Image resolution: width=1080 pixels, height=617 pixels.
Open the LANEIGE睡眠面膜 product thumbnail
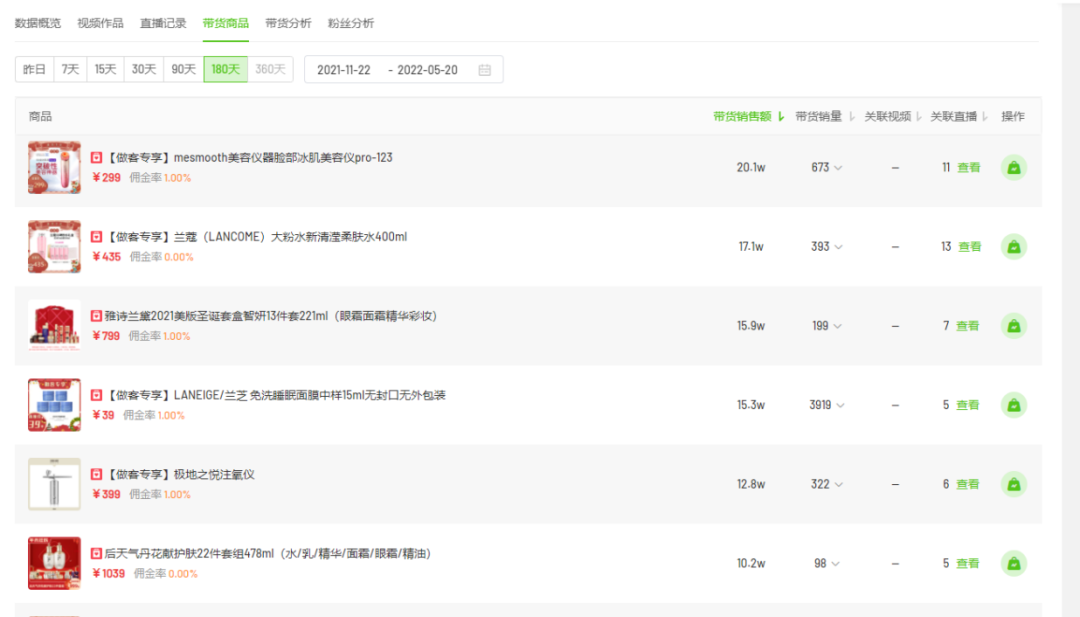click(x=54, y=405)
